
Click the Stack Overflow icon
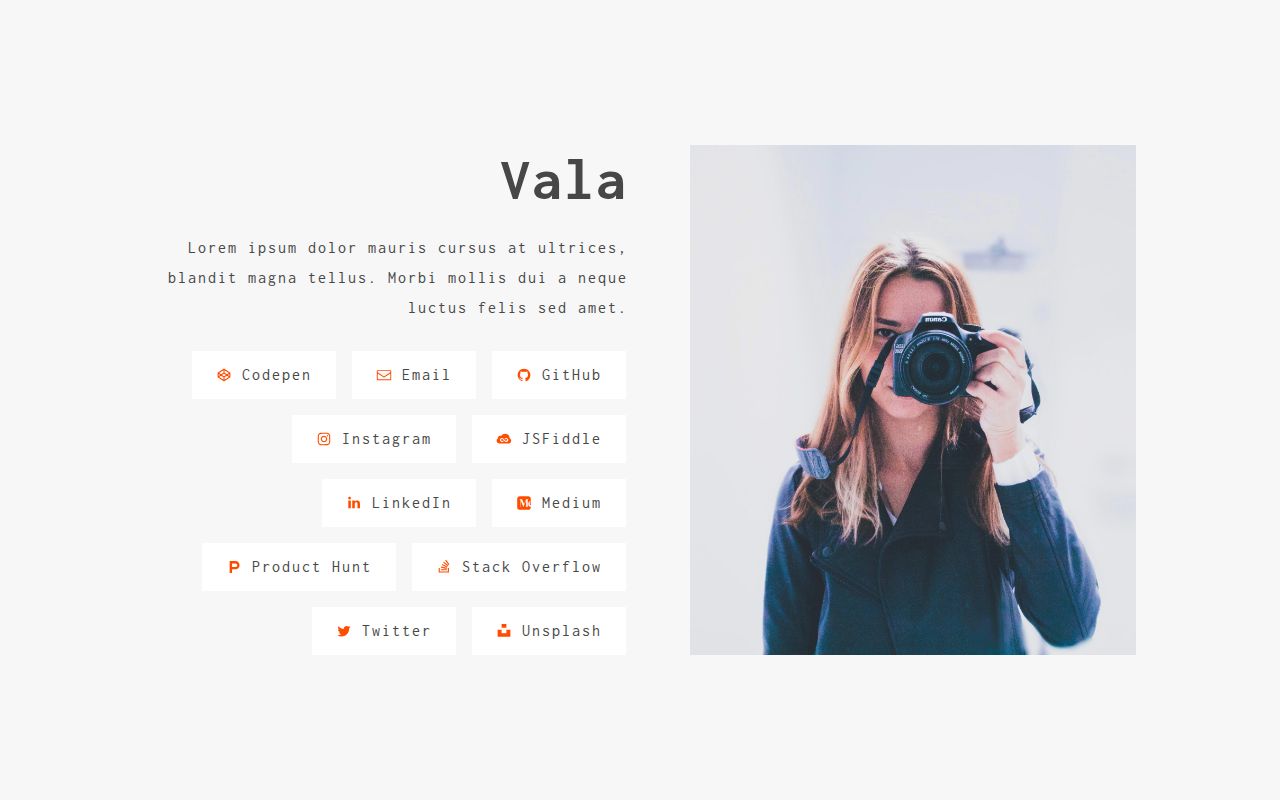click(x=444, y=567)
